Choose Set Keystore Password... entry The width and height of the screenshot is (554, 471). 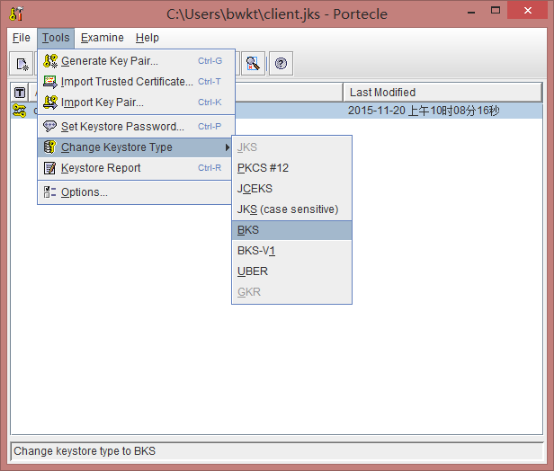136,126
